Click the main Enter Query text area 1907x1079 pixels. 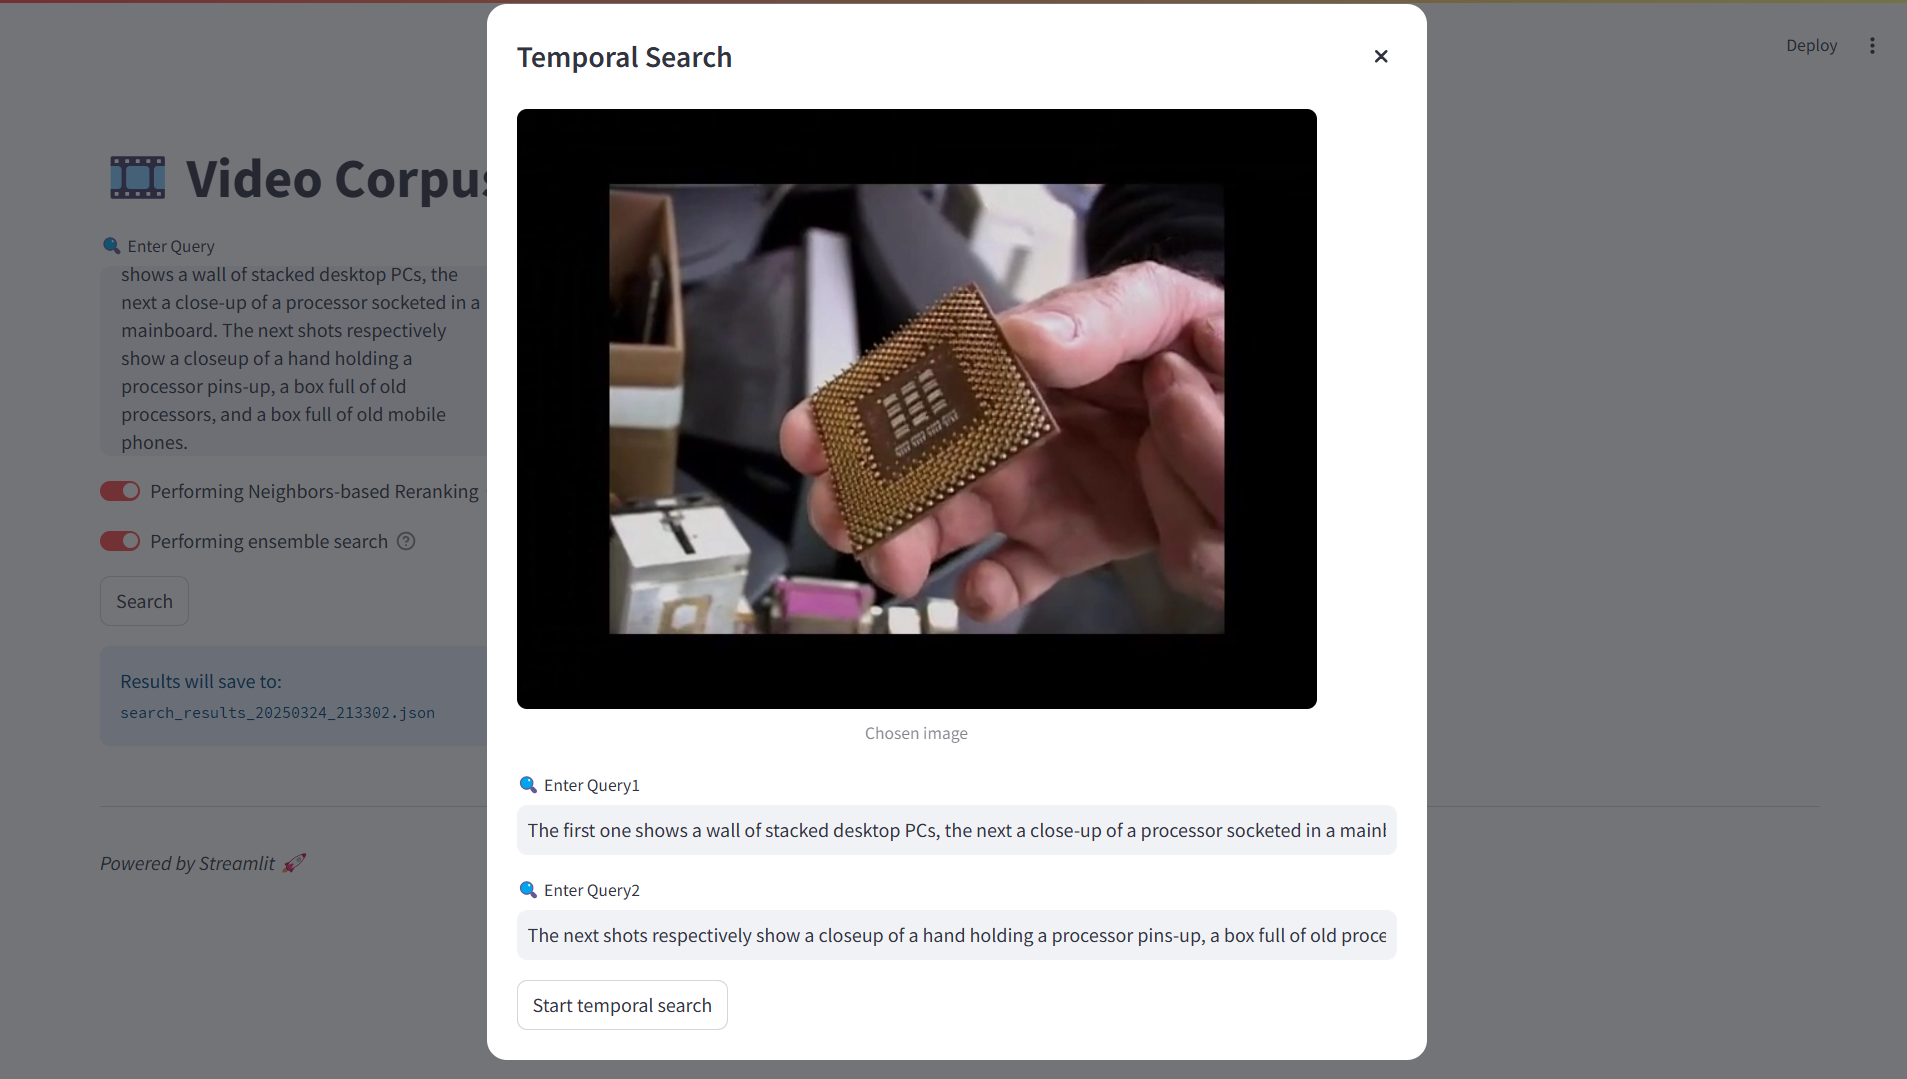[x=294, y=359]
